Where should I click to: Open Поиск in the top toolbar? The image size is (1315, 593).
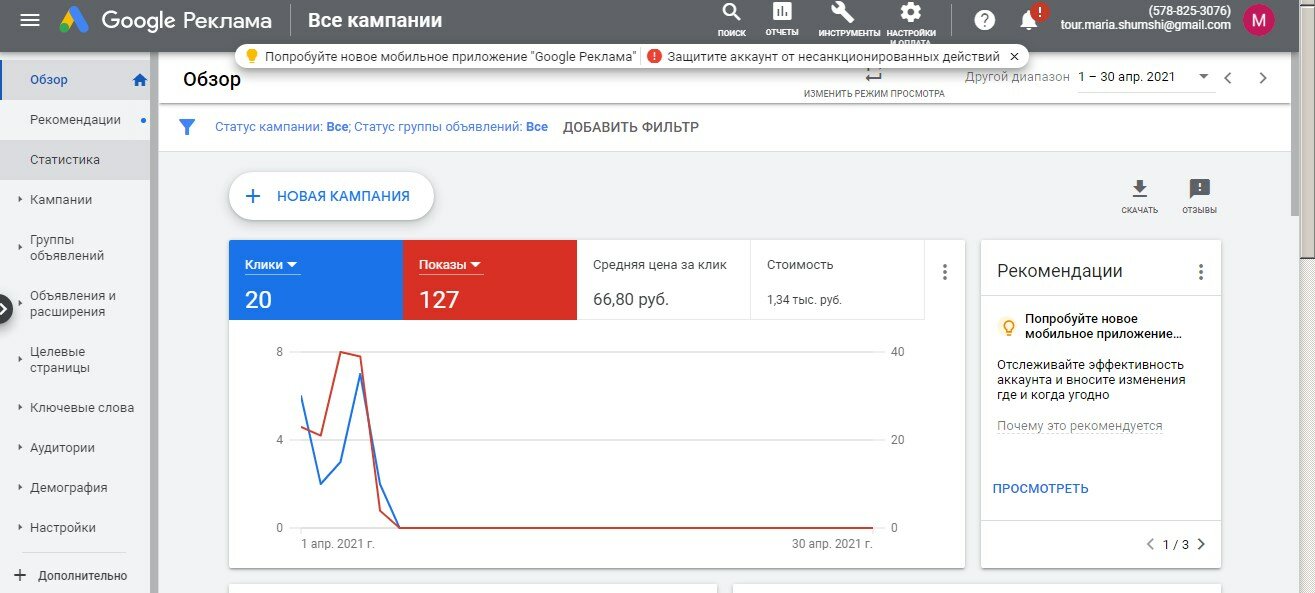tap(731, 18)
